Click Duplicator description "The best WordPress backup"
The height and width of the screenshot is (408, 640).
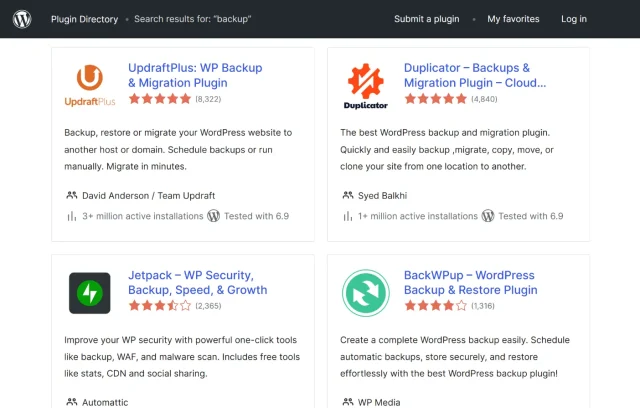pos(447,149)
